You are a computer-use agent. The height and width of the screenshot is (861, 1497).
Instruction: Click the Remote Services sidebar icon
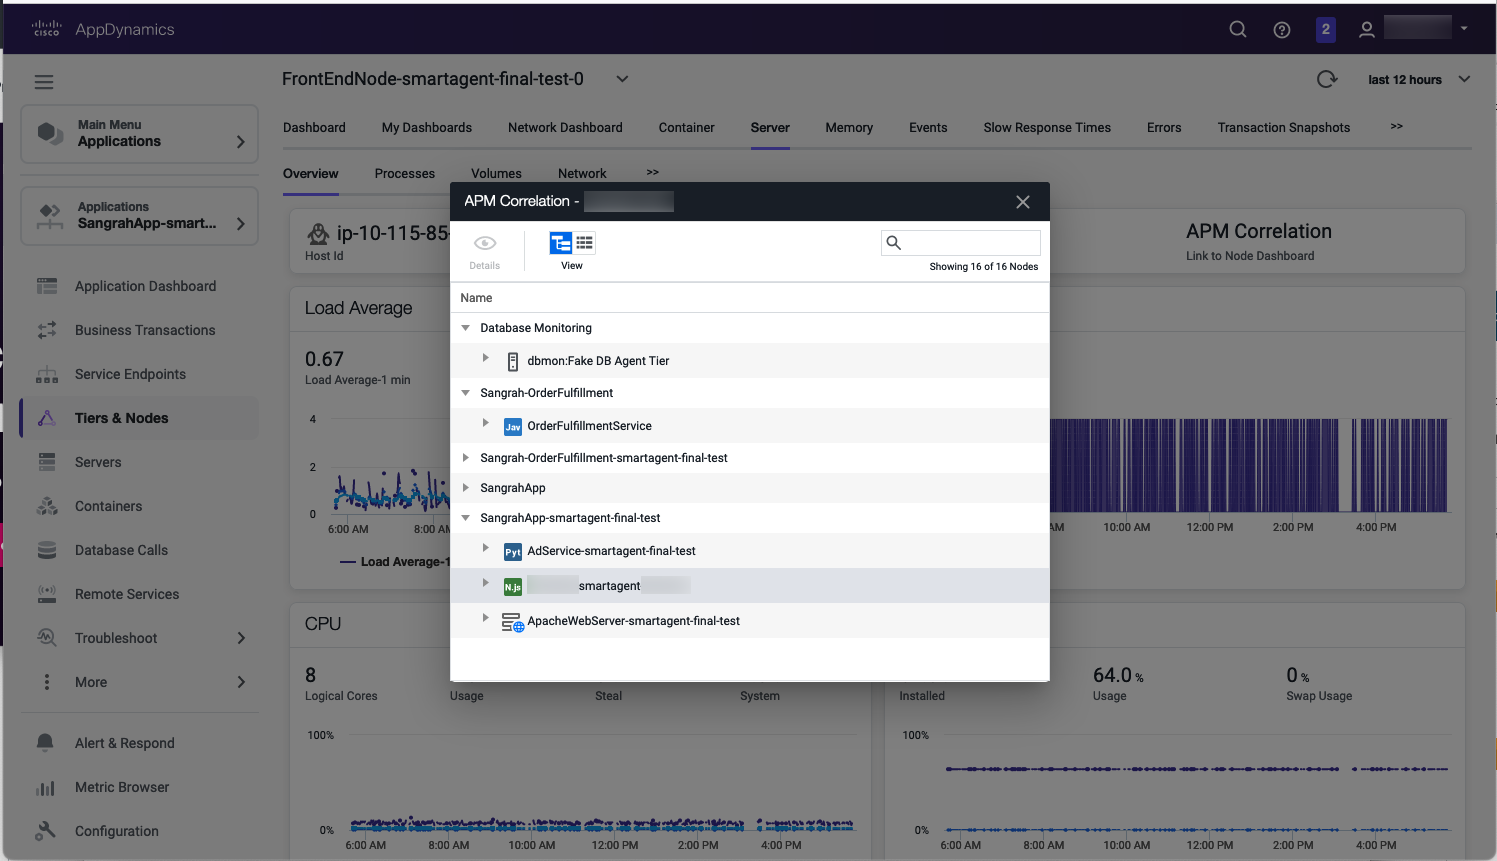click(x=47, y=594)
